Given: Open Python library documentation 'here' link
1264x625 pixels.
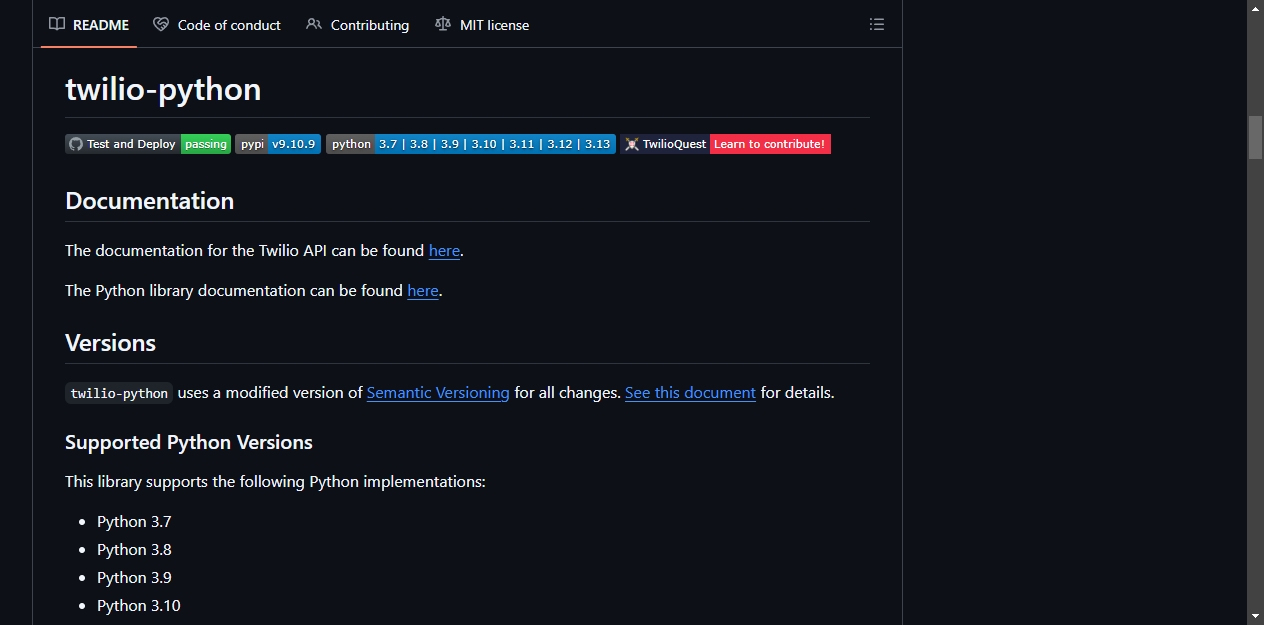Looking at the screenshot, I should pyautogui.click(x=423, y=291).
